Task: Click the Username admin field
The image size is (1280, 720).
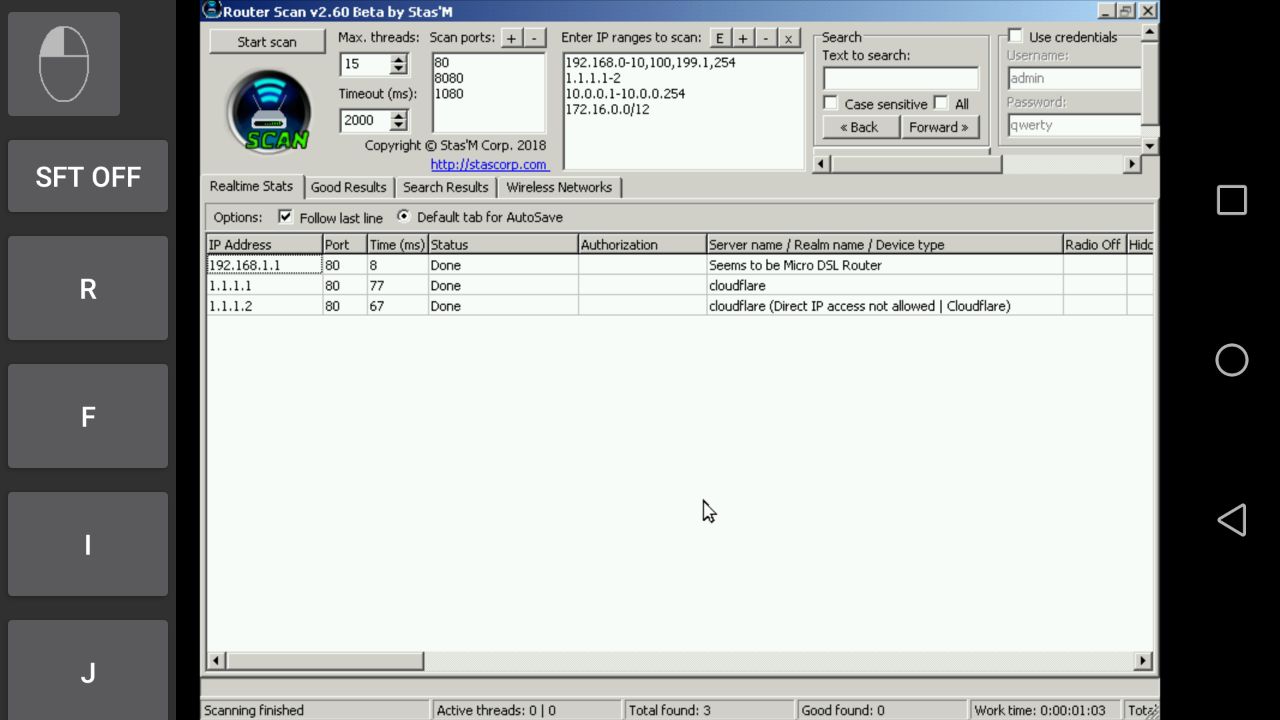Action: coord(1074,78)
